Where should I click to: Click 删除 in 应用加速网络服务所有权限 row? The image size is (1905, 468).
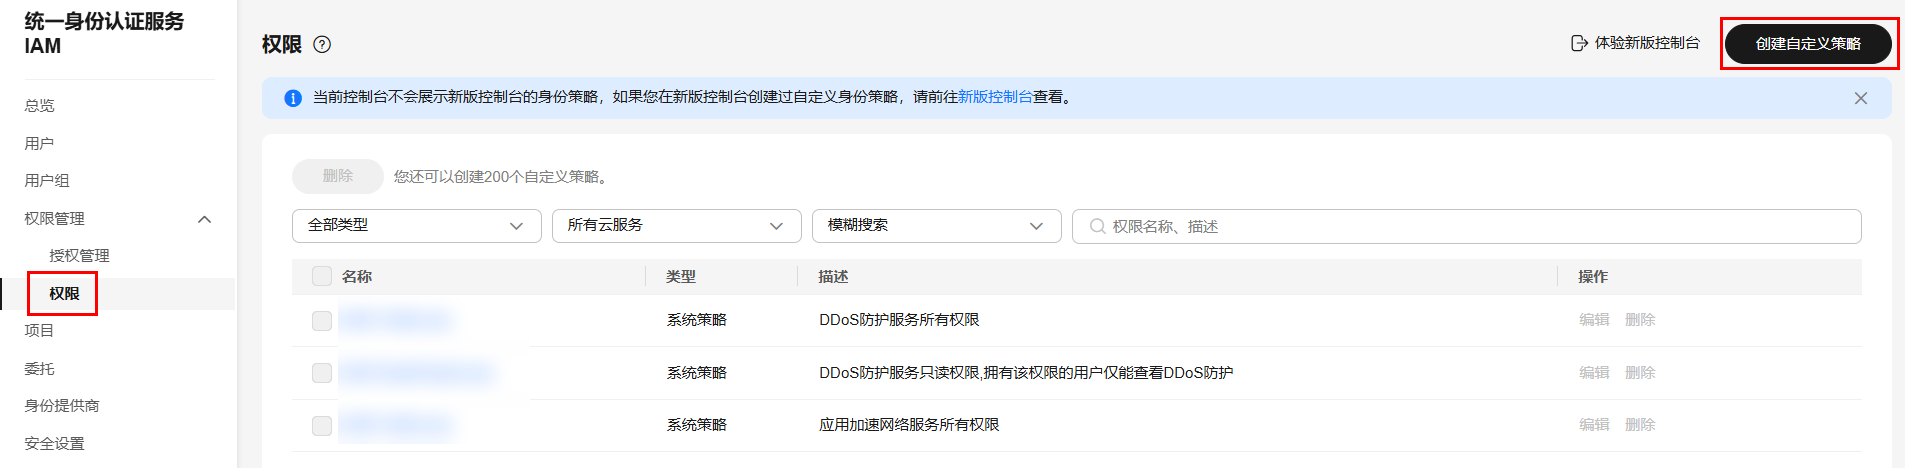point(1640,425)
